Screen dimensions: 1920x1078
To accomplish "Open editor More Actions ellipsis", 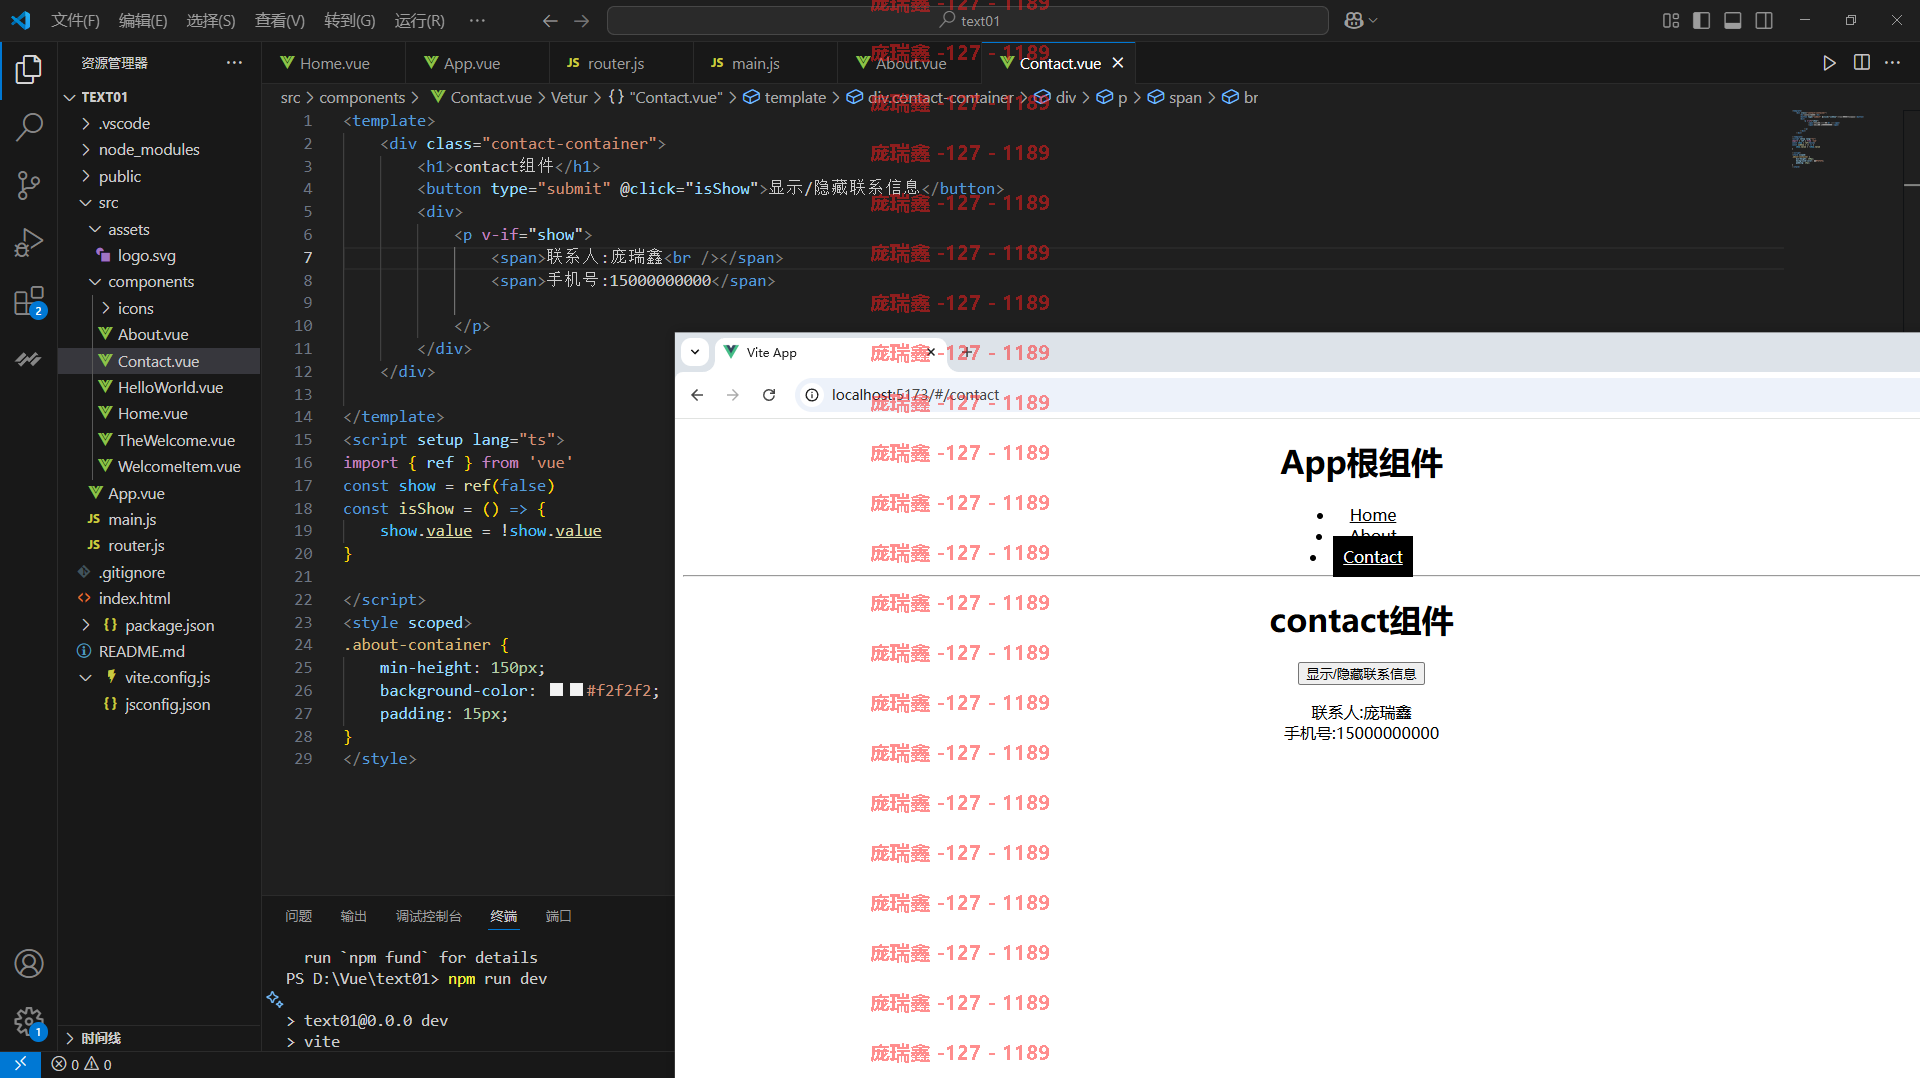I will (1892, 63).
